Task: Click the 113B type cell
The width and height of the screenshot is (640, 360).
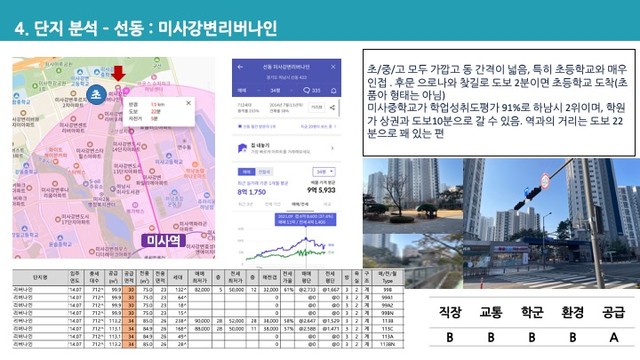Action: click(387, 321)
